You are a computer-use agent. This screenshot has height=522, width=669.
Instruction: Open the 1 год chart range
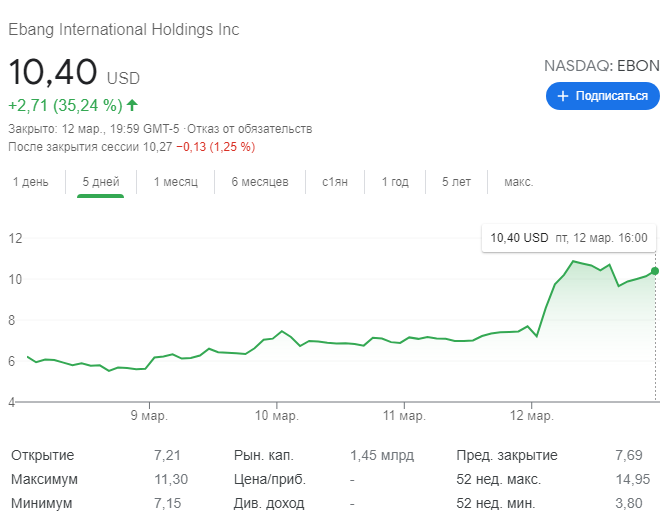pos(395,182)
